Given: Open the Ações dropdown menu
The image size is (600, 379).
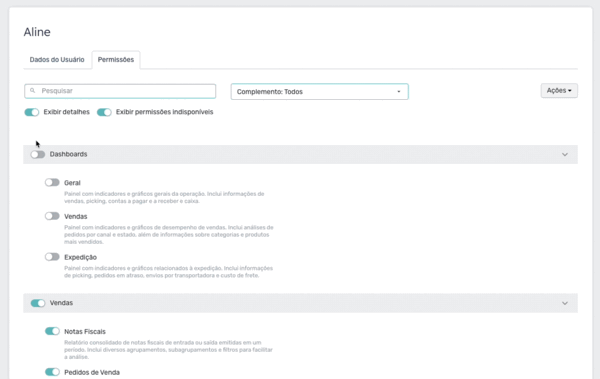Looking at the screenshot, I should [559, 91].
